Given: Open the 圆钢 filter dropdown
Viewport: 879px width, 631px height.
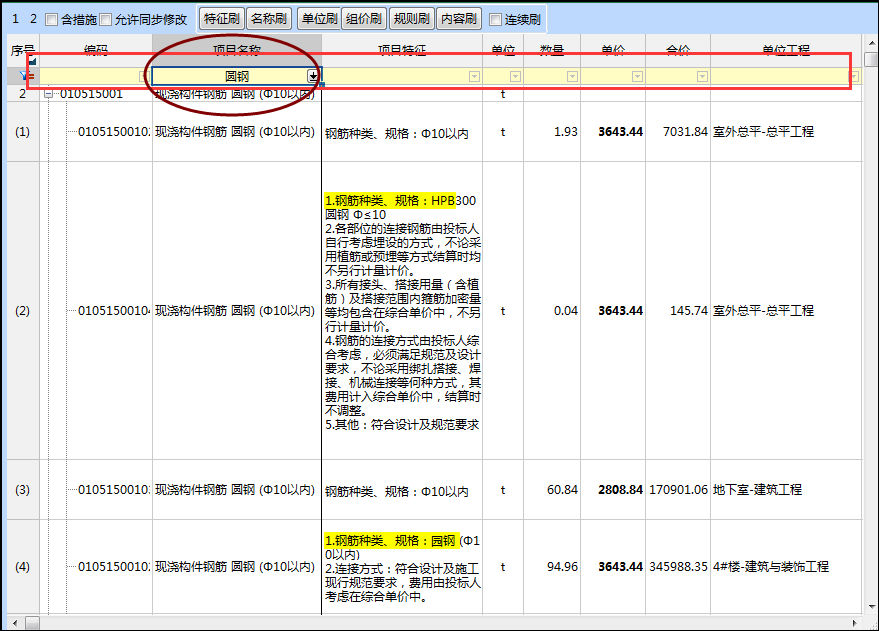Looking at the screenshot, I should click(x=312, y=75).
